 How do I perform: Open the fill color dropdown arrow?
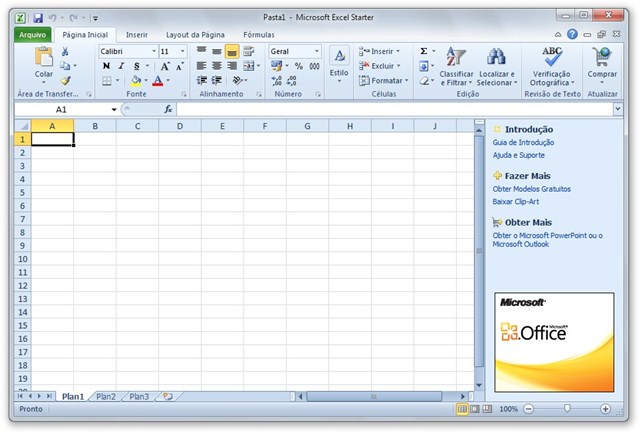point(146,80)
